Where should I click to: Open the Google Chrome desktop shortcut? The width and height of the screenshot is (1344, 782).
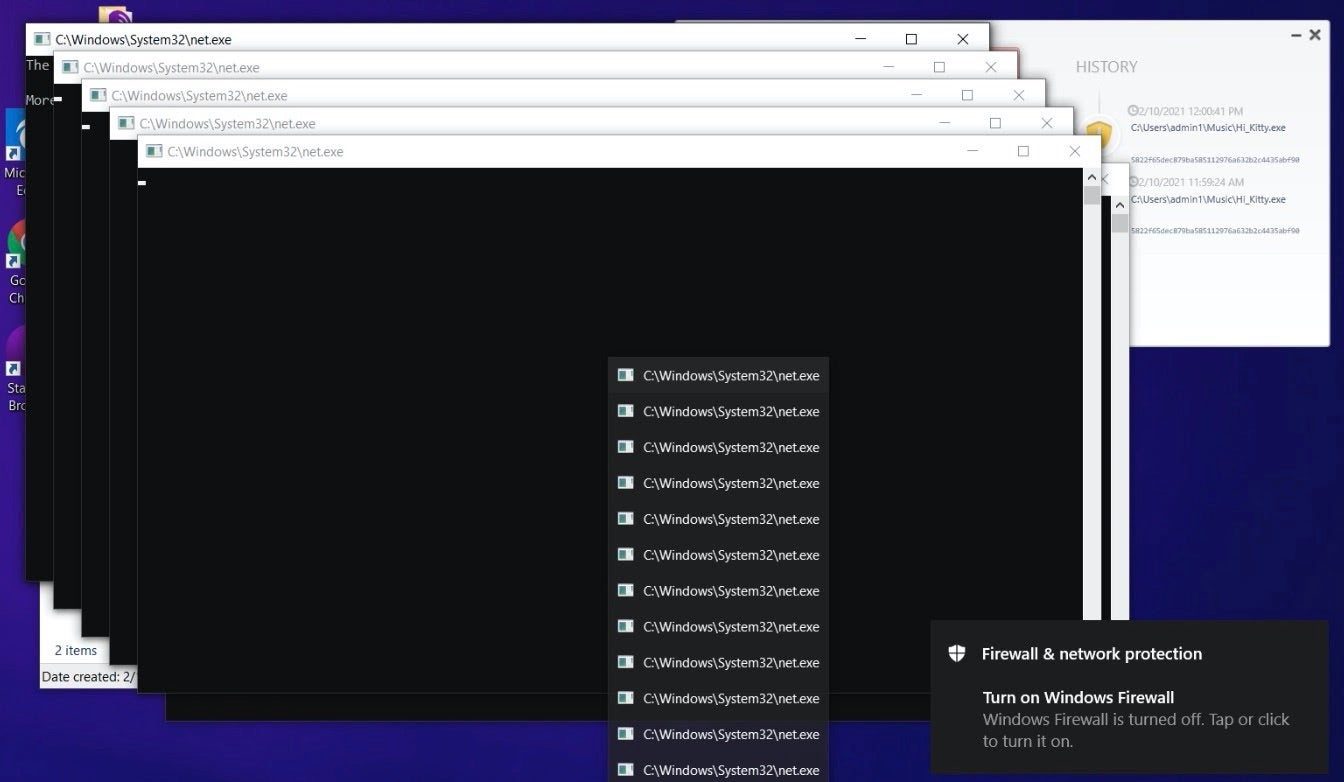pyautogui.click(x=16, y=245)
